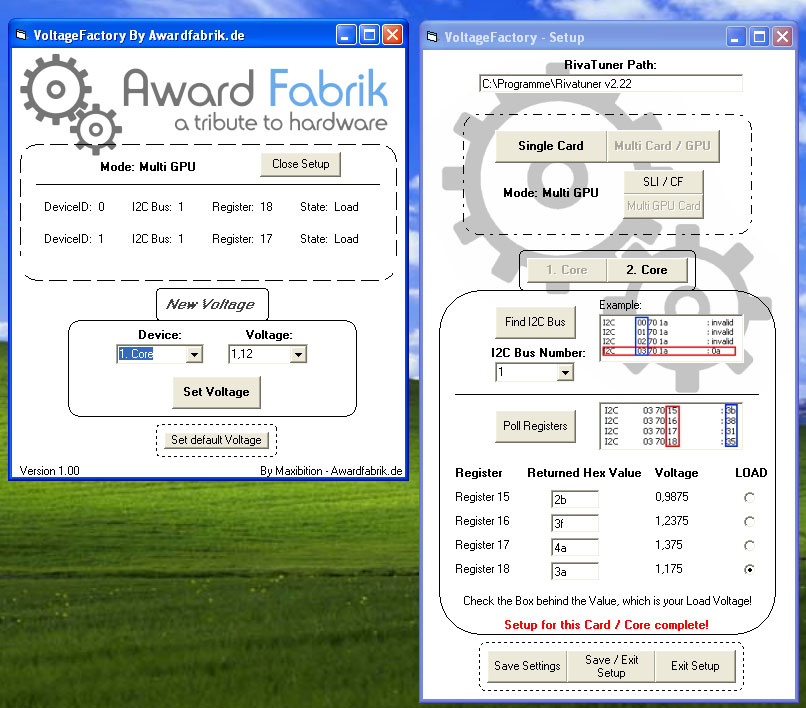
Task: Click the 'Register: 17' text in main window
Action: pyautogui.click(x=242, y=239)
